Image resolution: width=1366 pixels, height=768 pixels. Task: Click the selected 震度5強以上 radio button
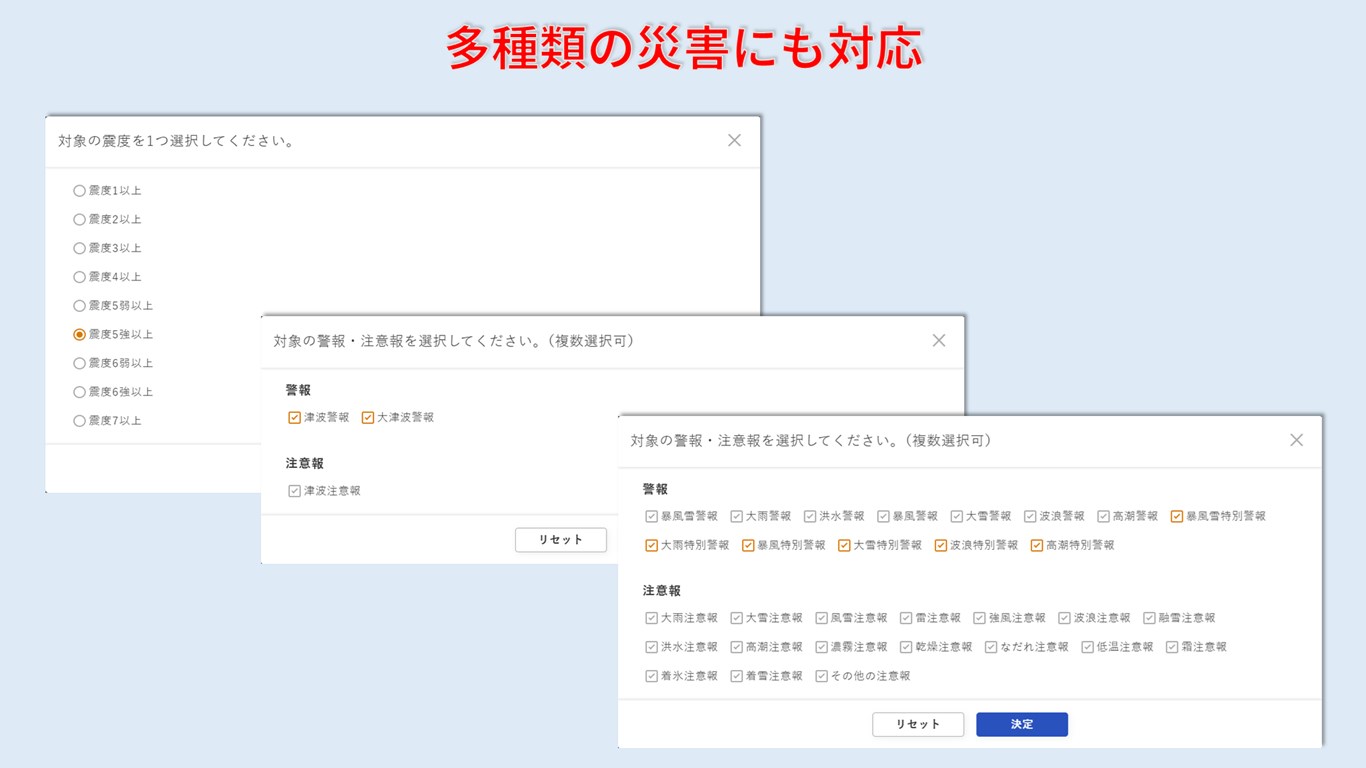coord(80,335)
